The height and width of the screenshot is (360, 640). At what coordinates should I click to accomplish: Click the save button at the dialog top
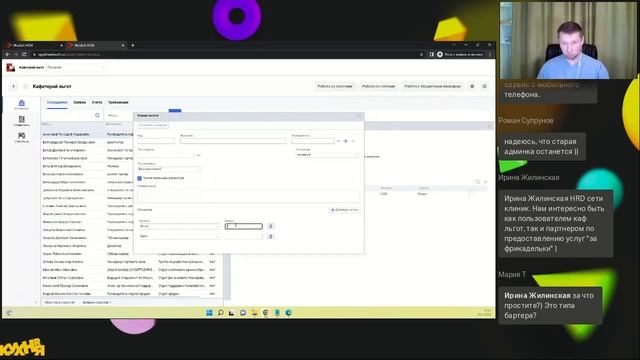pyautogui.click(x=152, y=125)
